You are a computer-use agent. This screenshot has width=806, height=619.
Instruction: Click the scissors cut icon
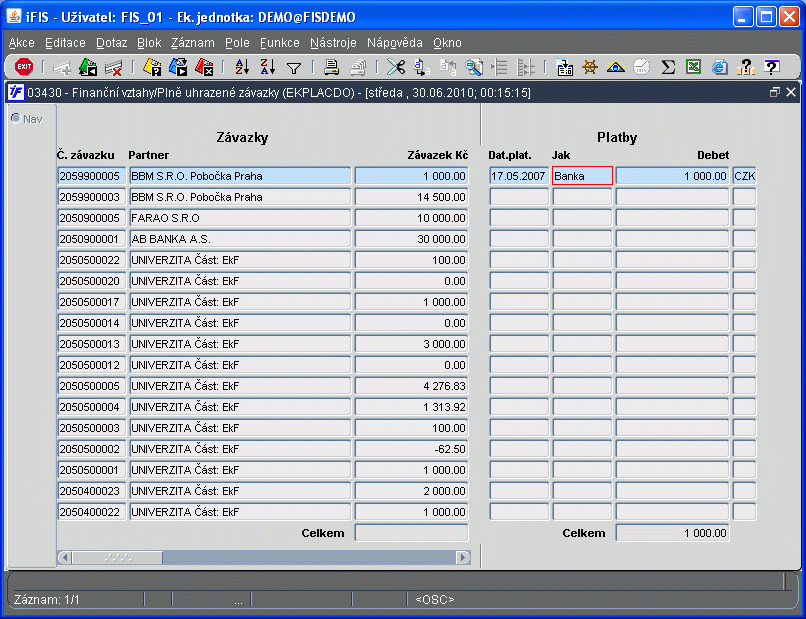tap(396, 67)
